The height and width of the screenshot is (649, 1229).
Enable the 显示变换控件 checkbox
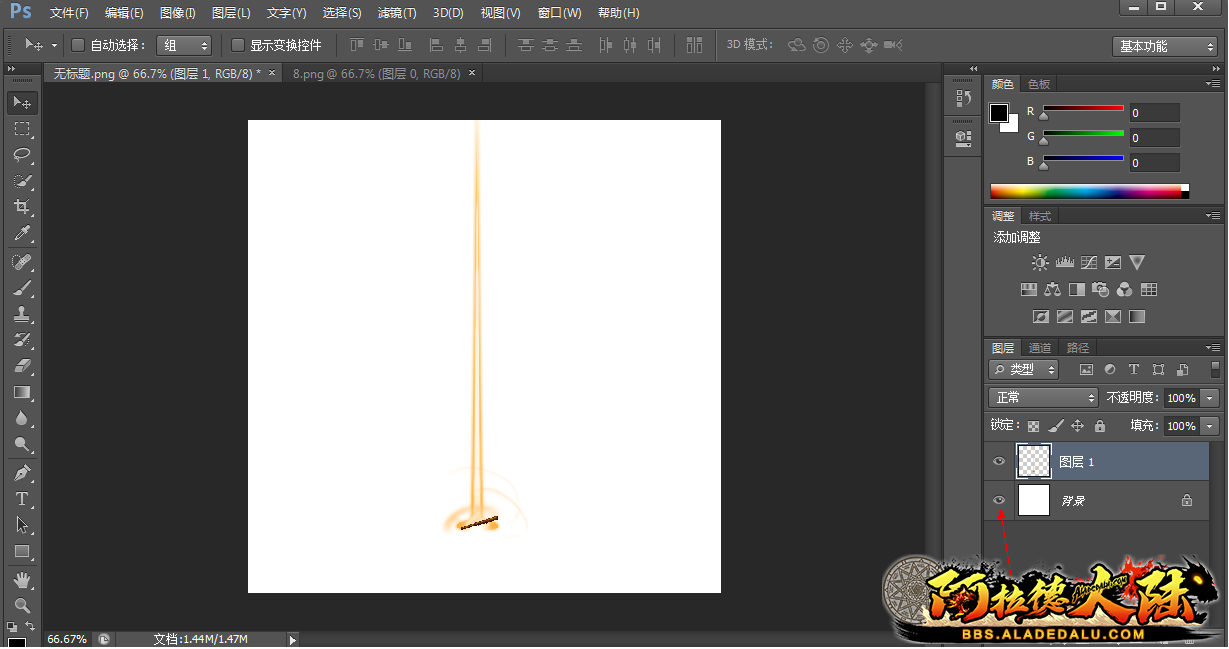pos(238,45)
